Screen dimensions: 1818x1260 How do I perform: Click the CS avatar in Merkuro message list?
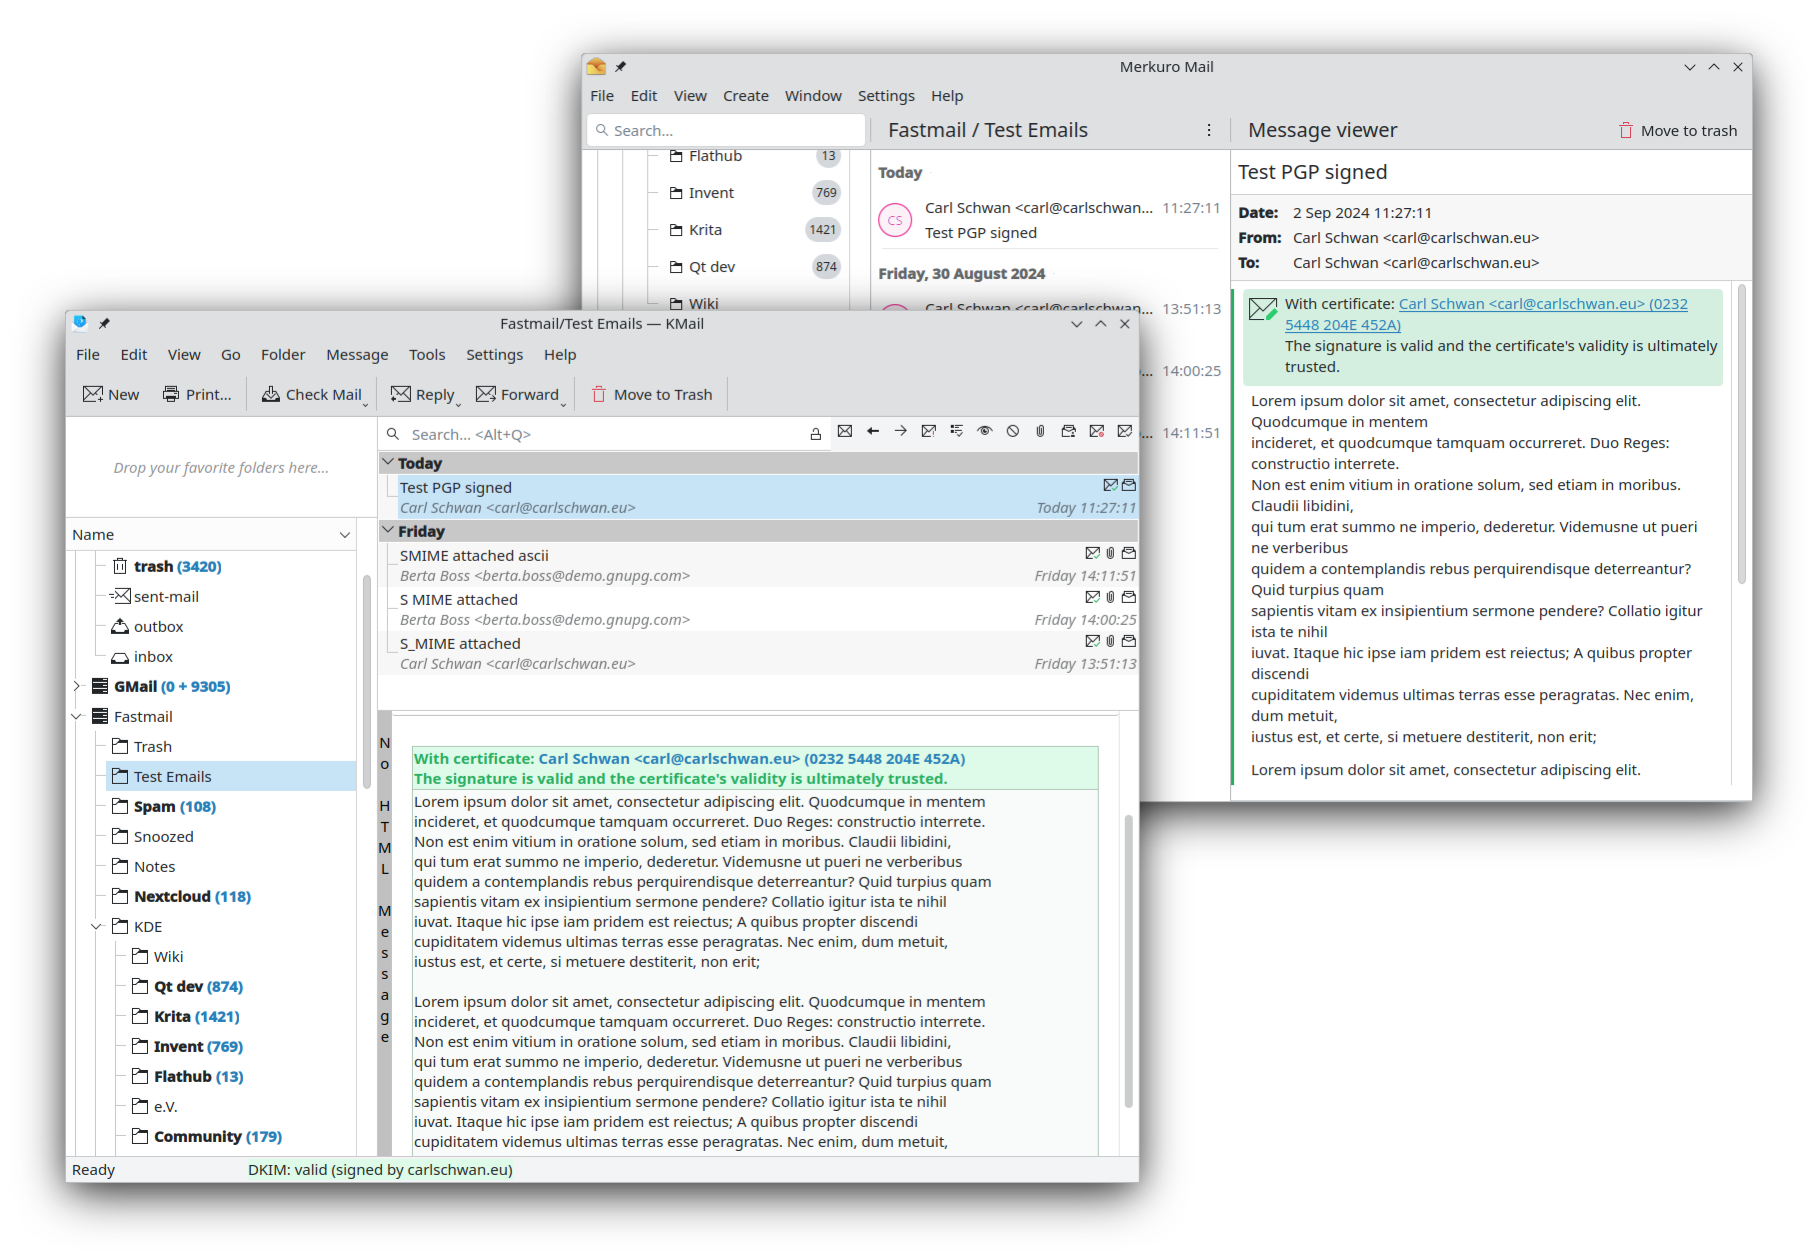point(895,220)
